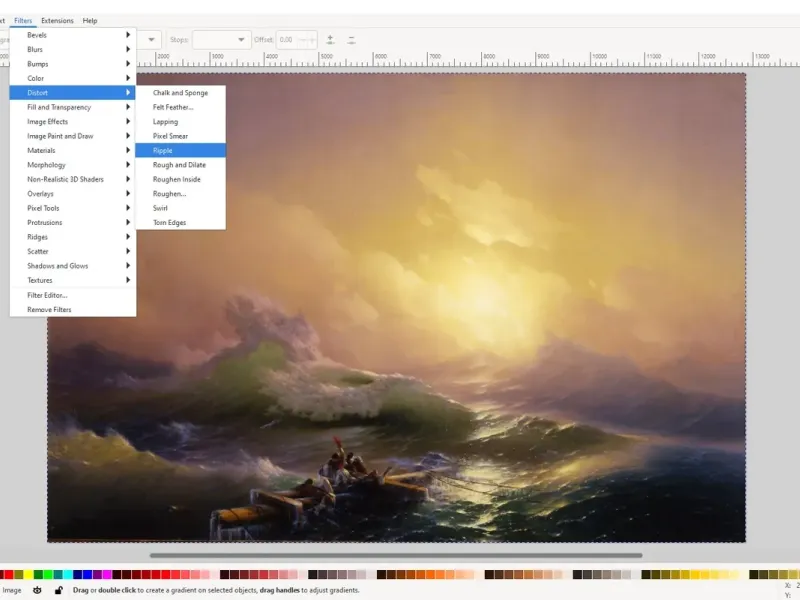This screenshot has width=800, height=600.
Task: Expand the Blurs filter submenu
Action: [x=73, y=49]
